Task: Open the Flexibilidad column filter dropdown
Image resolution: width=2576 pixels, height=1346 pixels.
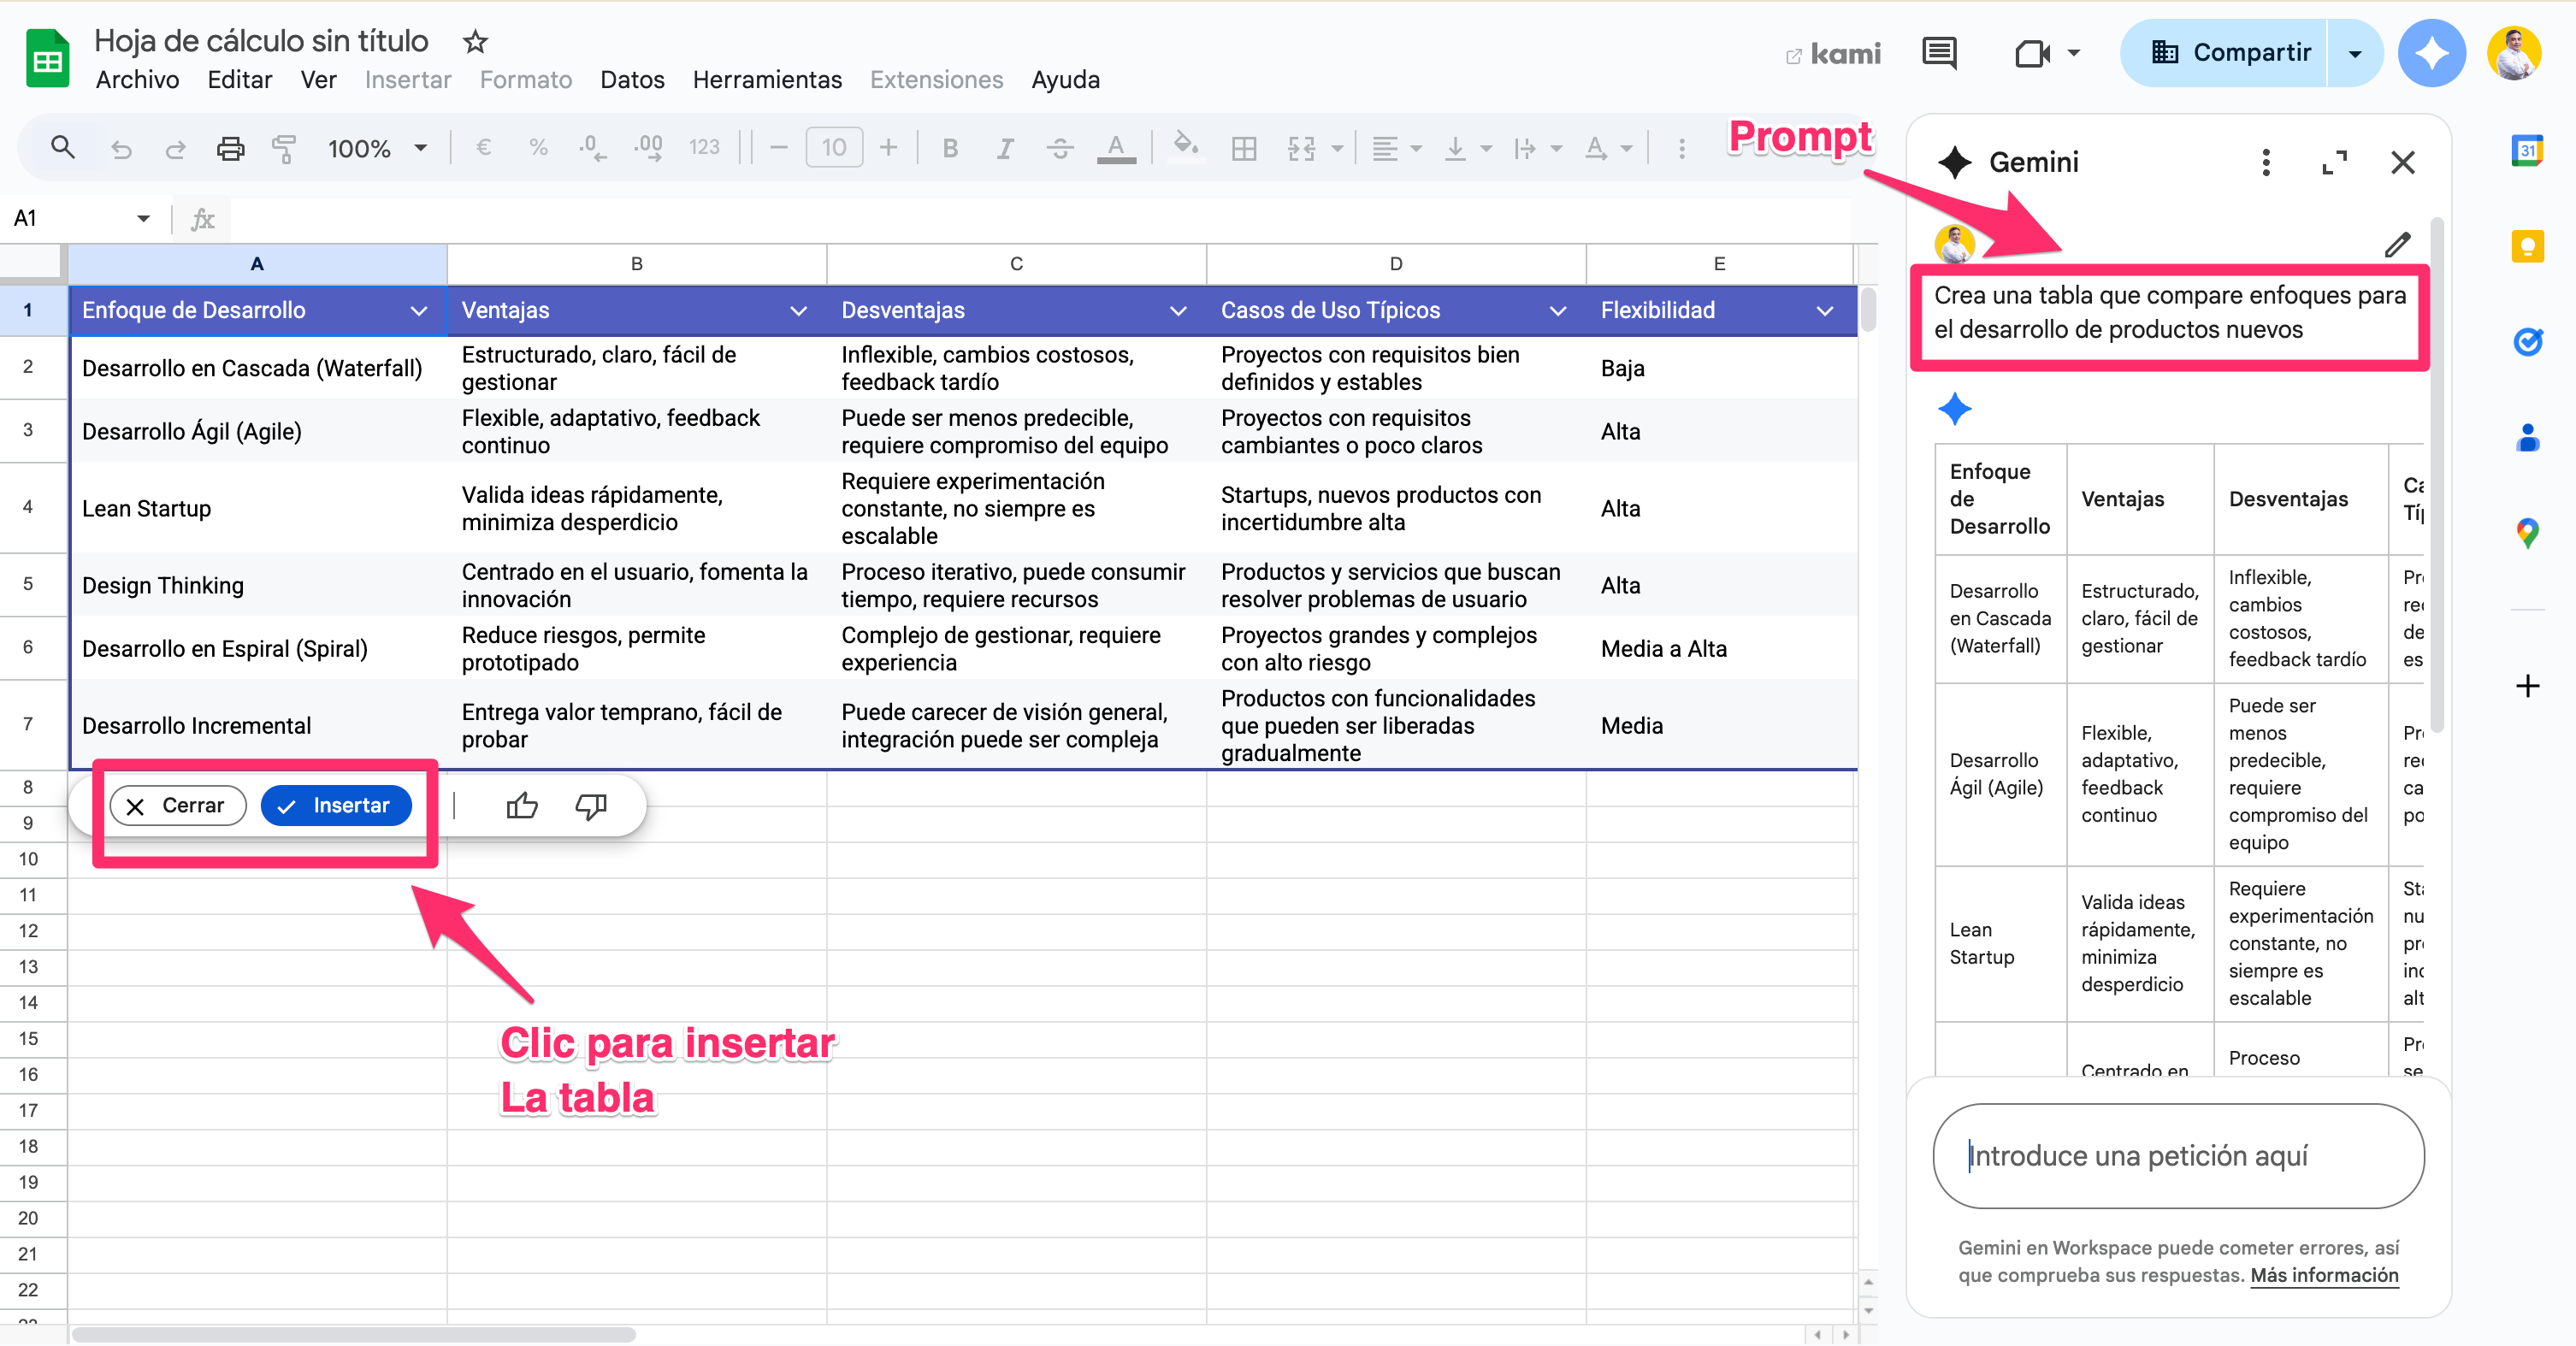Action: pyautogui.click(x=1824, y=311)
